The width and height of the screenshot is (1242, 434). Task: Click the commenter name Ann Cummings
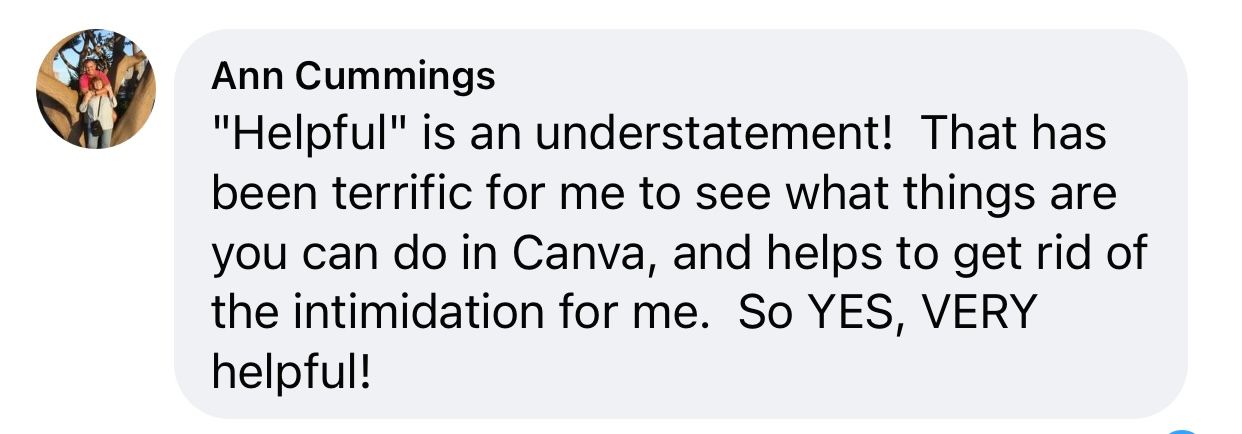354,77
